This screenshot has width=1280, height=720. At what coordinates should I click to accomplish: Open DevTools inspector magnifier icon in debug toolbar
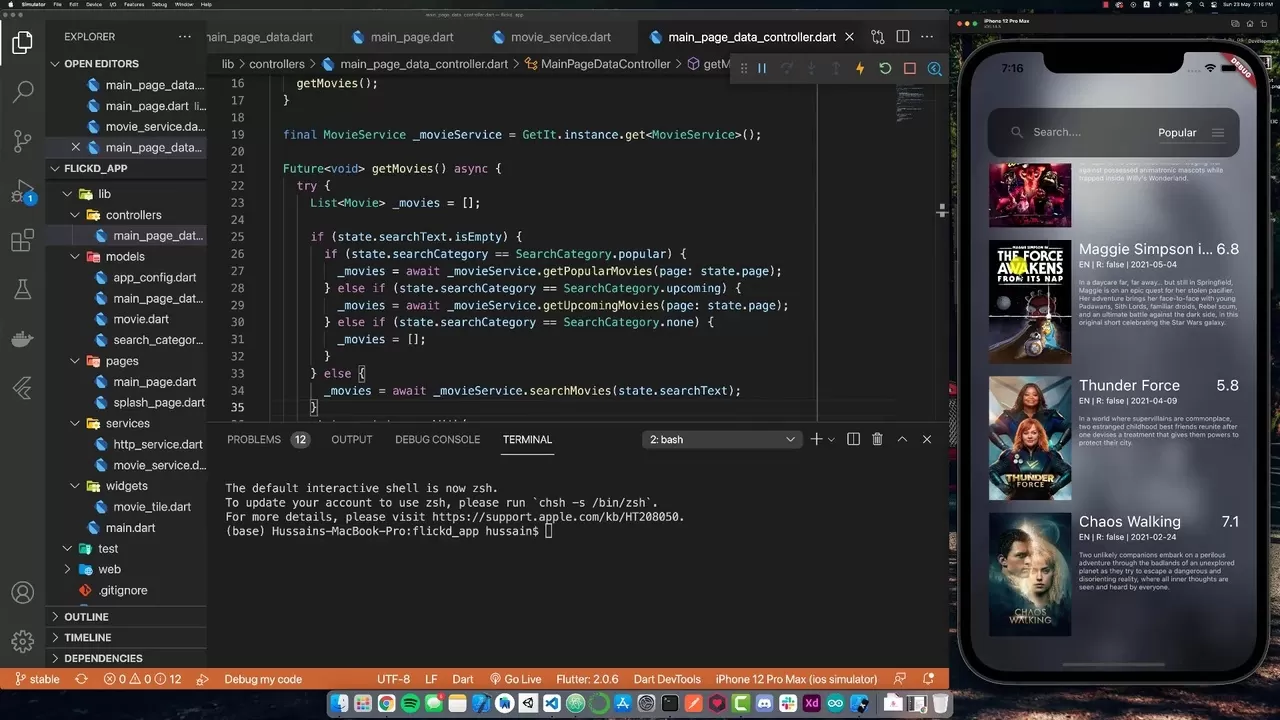click(x=935, y=67)
